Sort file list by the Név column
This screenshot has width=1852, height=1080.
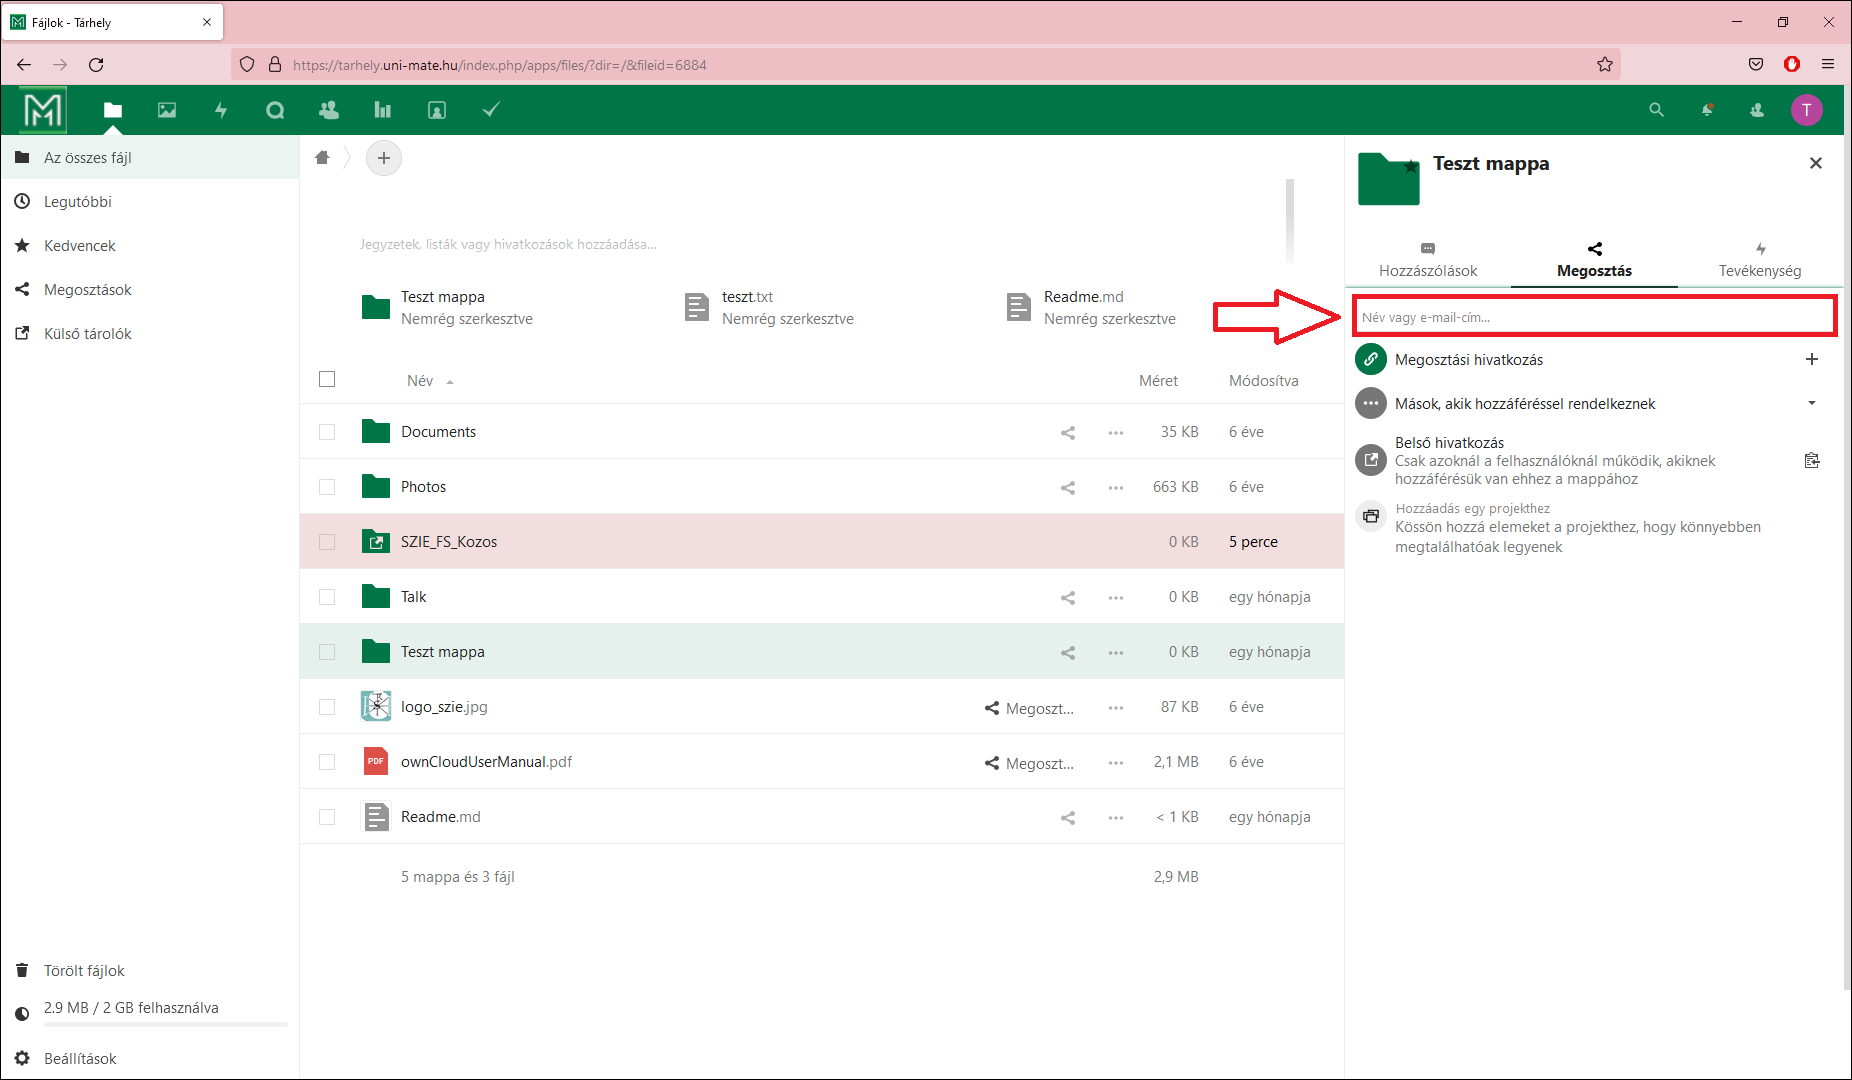(x=420, y=381)
